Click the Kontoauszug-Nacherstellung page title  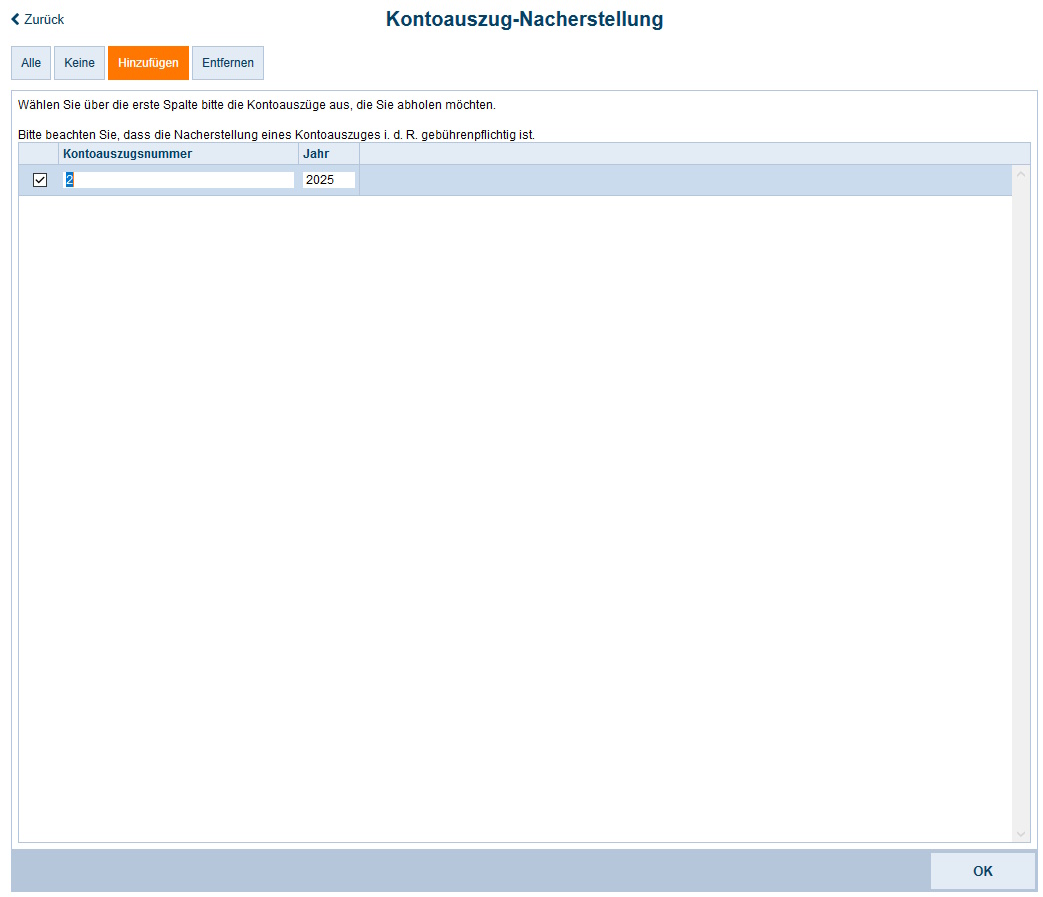pyautogui.click(x=524, y=19)
